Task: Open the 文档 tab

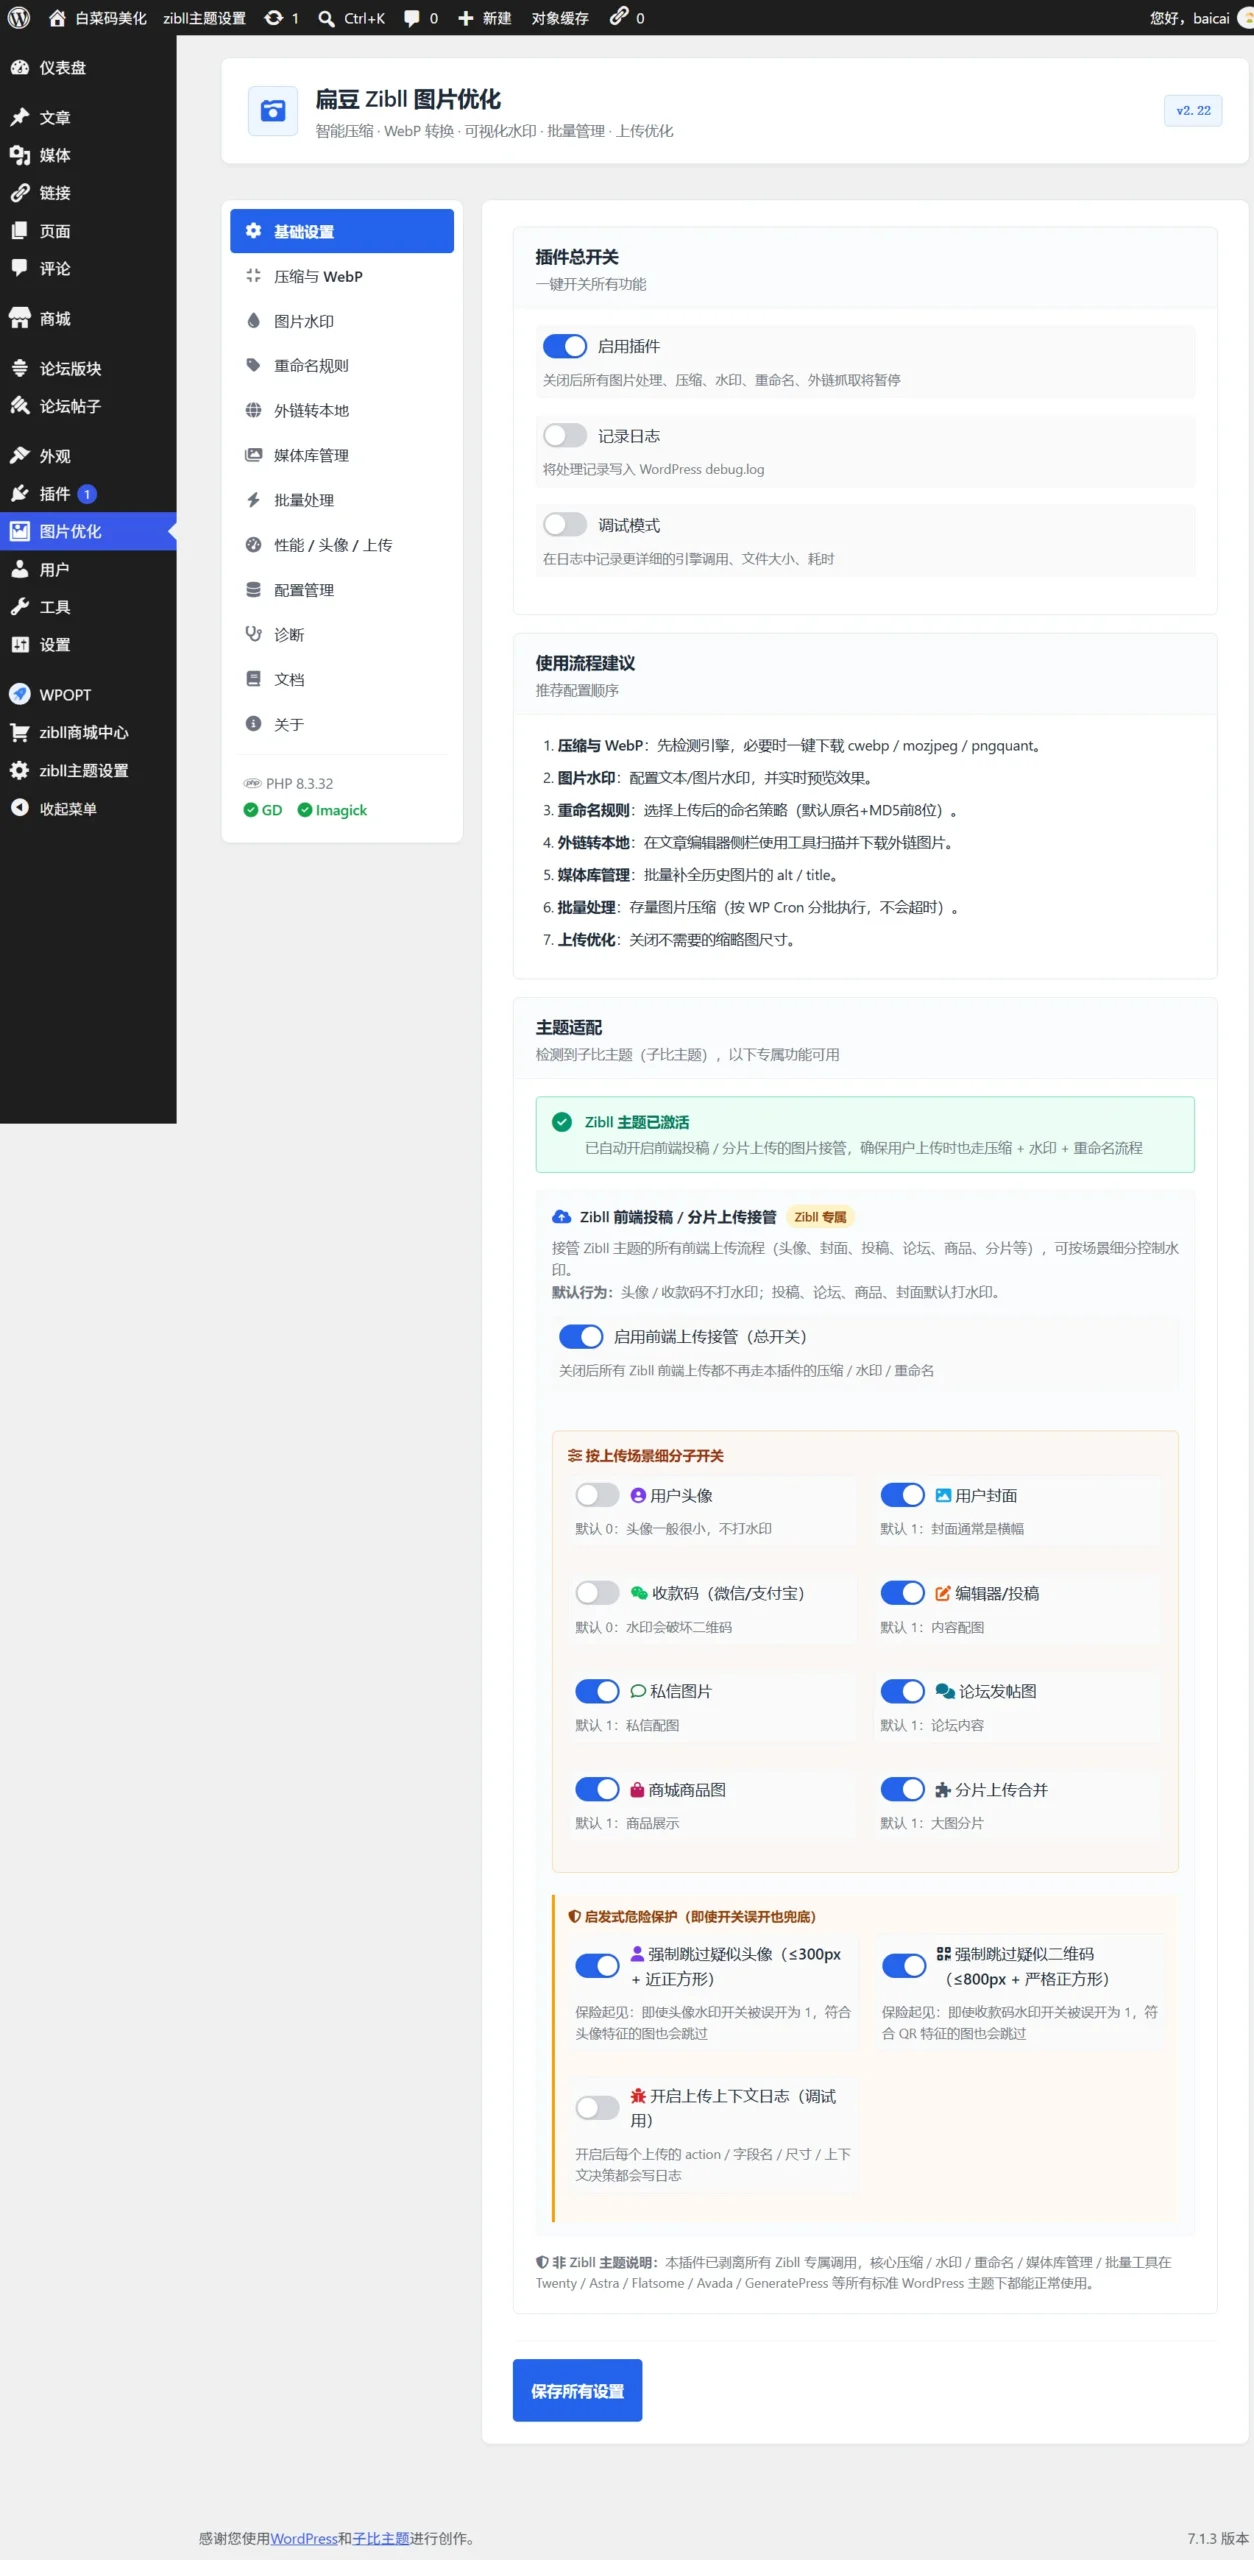Action: coord(342,679)
